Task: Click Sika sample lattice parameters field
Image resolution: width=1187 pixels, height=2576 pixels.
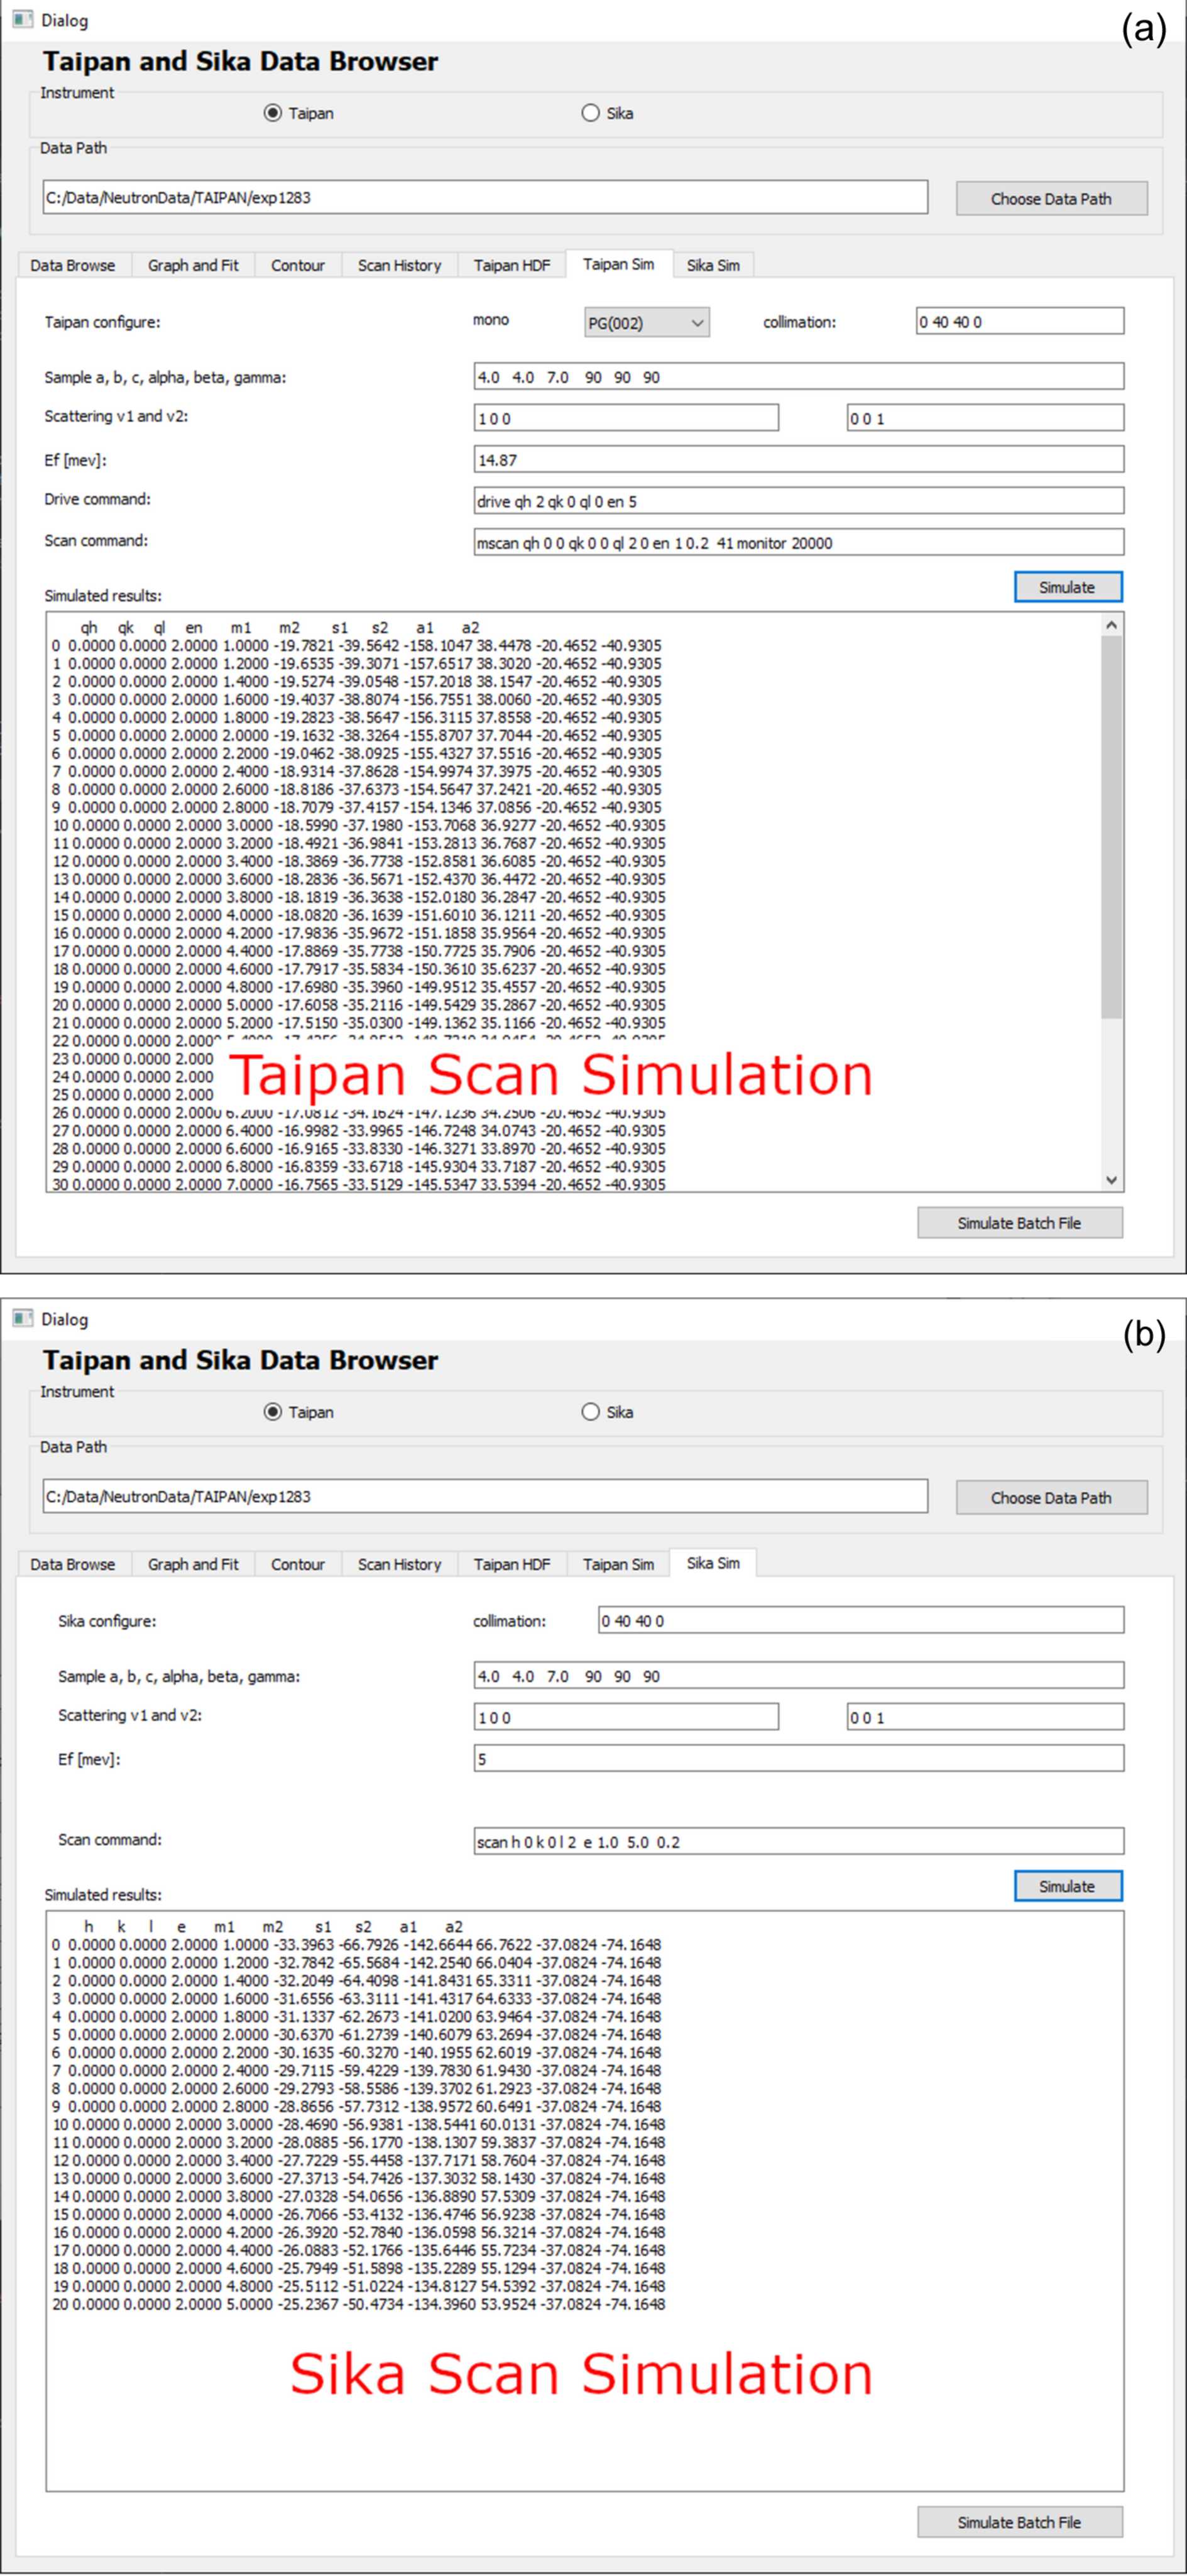Action: (799, 1676)
